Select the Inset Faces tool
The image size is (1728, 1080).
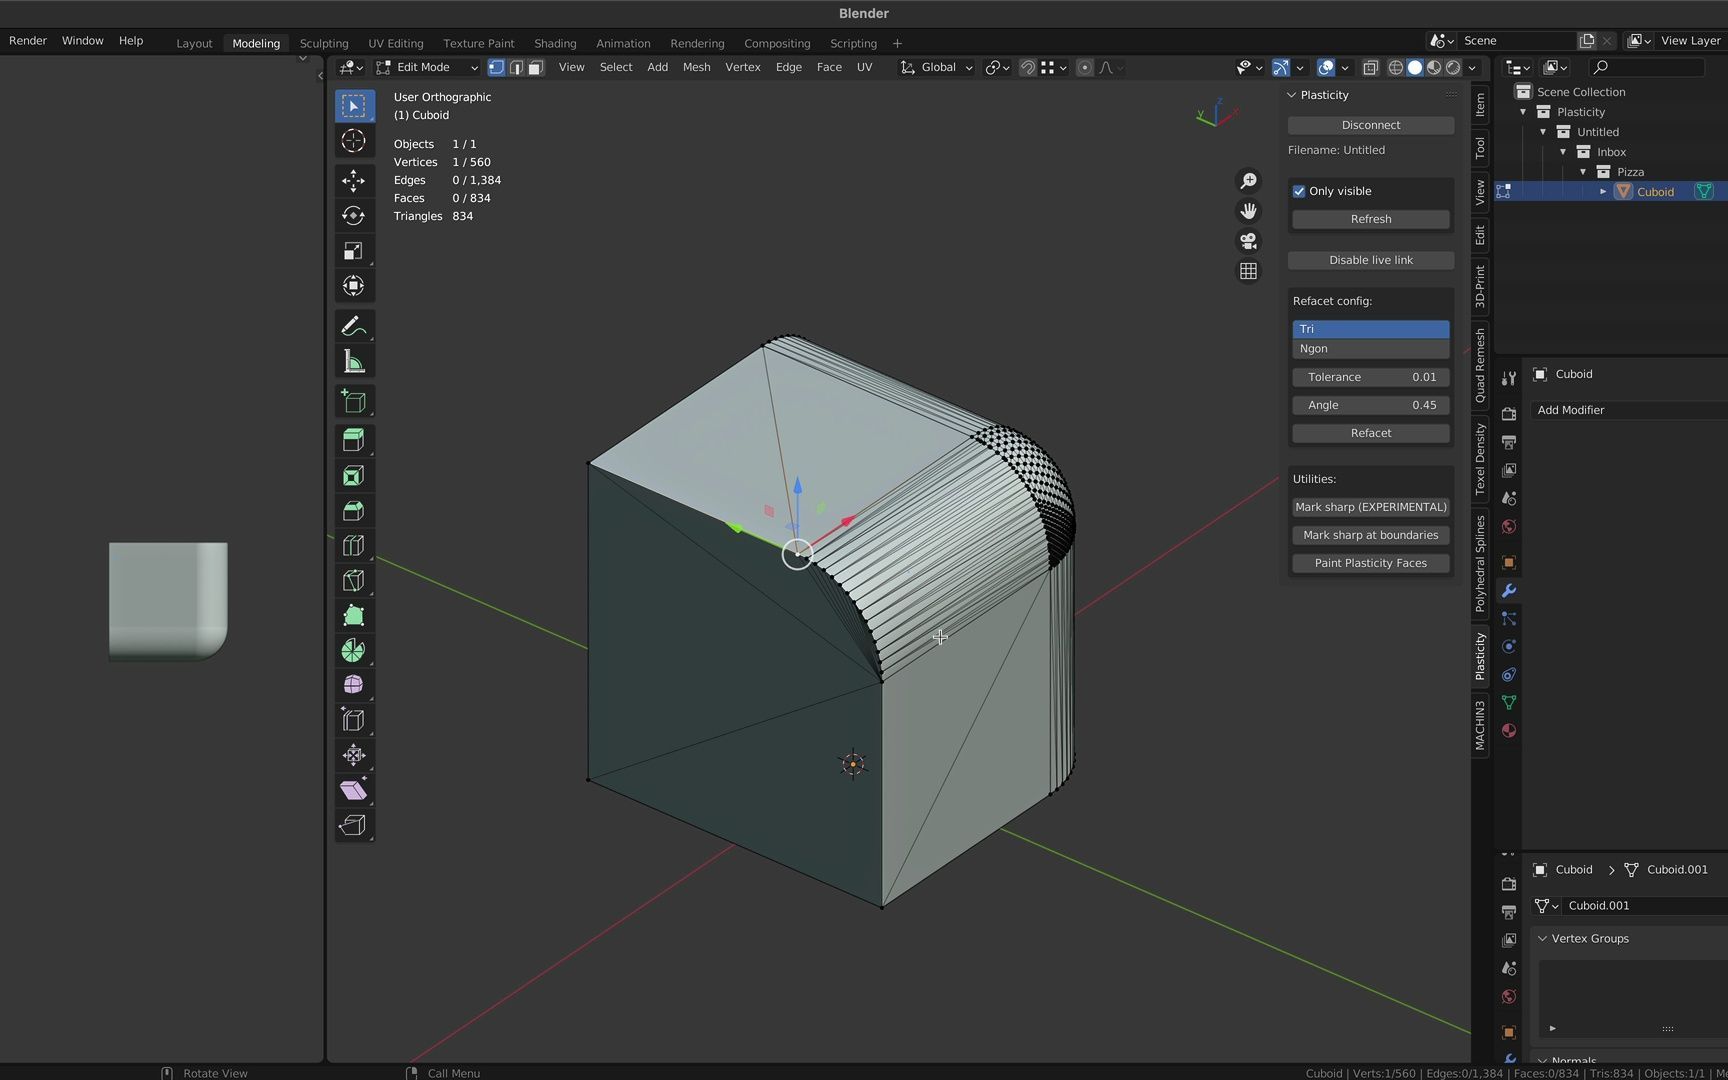click(x=353, y=476)
